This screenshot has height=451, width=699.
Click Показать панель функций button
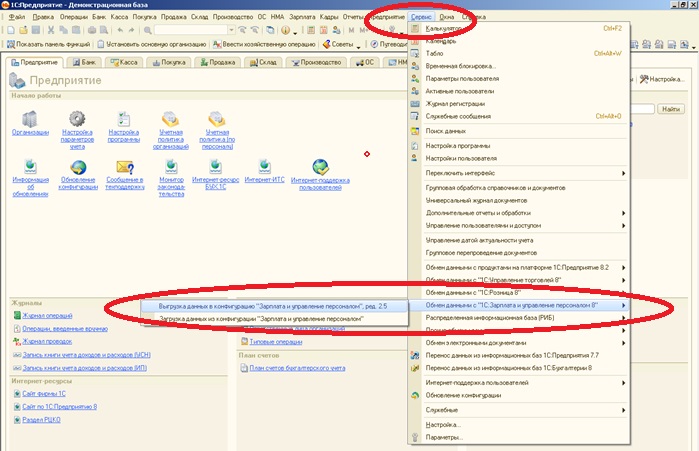[49, 45]
